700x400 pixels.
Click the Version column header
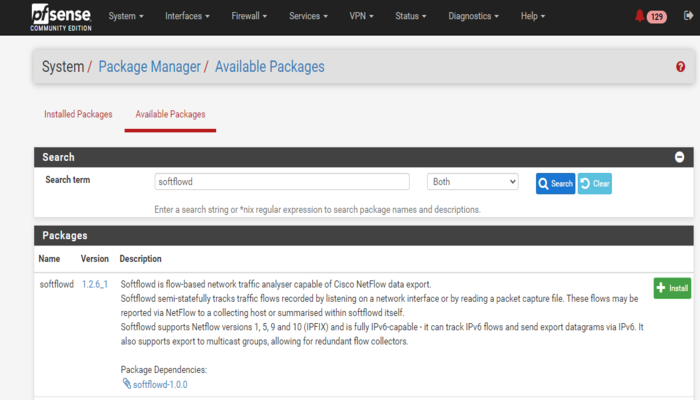(95, 259)
